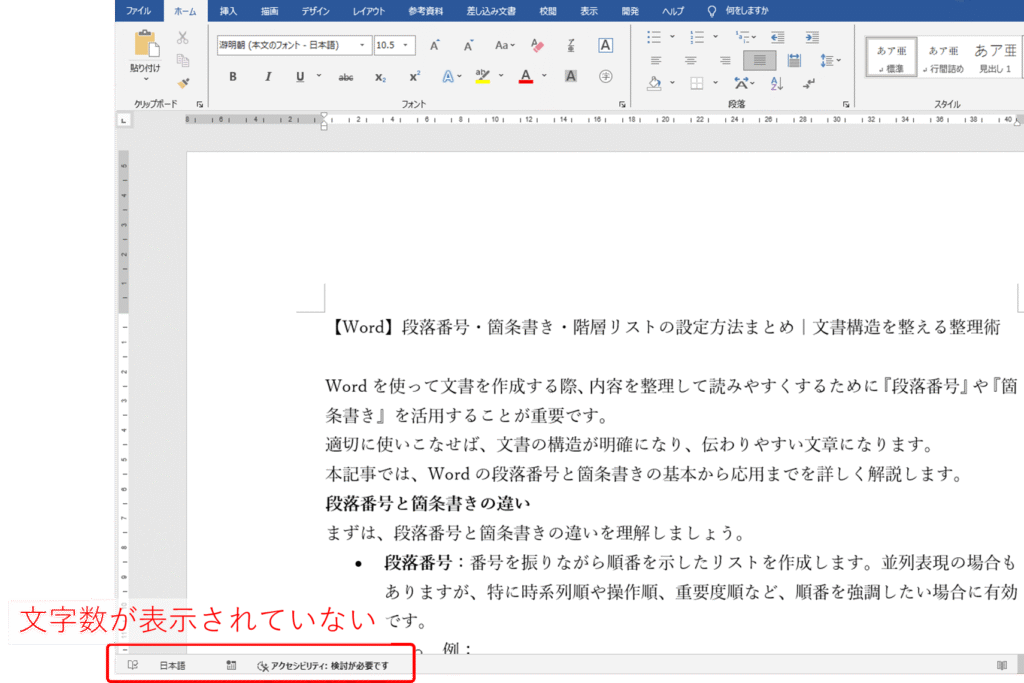Open the Aa change case dropdown

pos(504,45)
